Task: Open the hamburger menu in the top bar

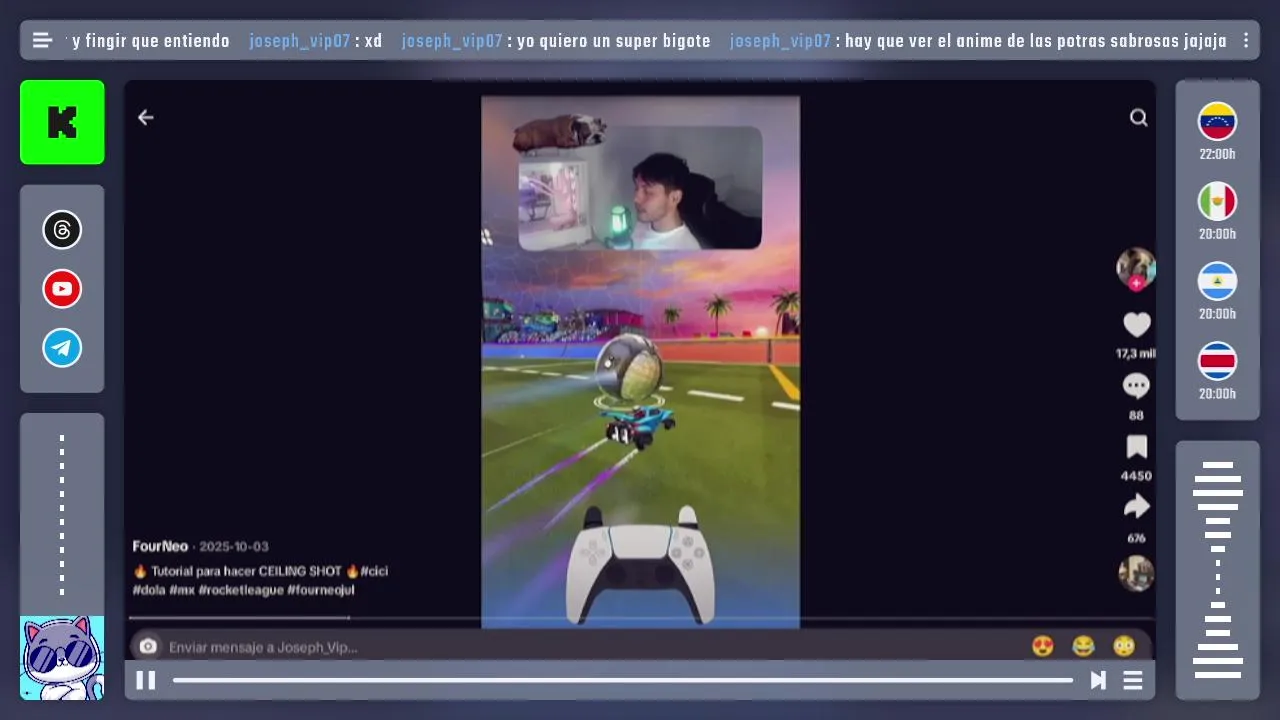Action: pos(42,41)
